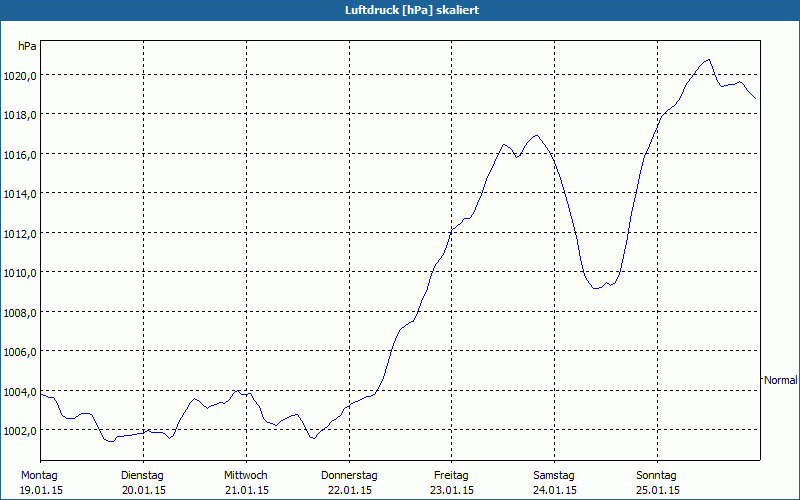This screenshot has height=500, width=800.
Task: Click the 1016,0 y-axis value
Action: click(20, 154)
